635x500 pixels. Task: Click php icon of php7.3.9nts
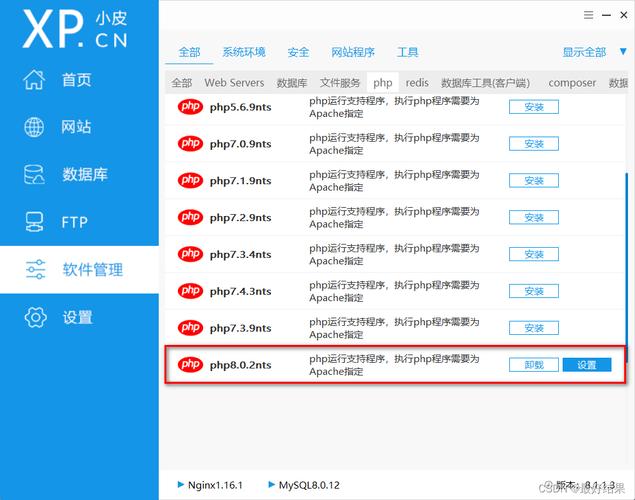coord(190,328)
